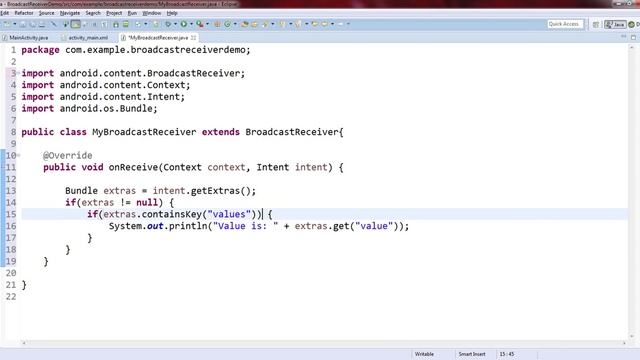Click the New file toolbar icon
This screenshot has height=360, width=640.
[7, 24]
